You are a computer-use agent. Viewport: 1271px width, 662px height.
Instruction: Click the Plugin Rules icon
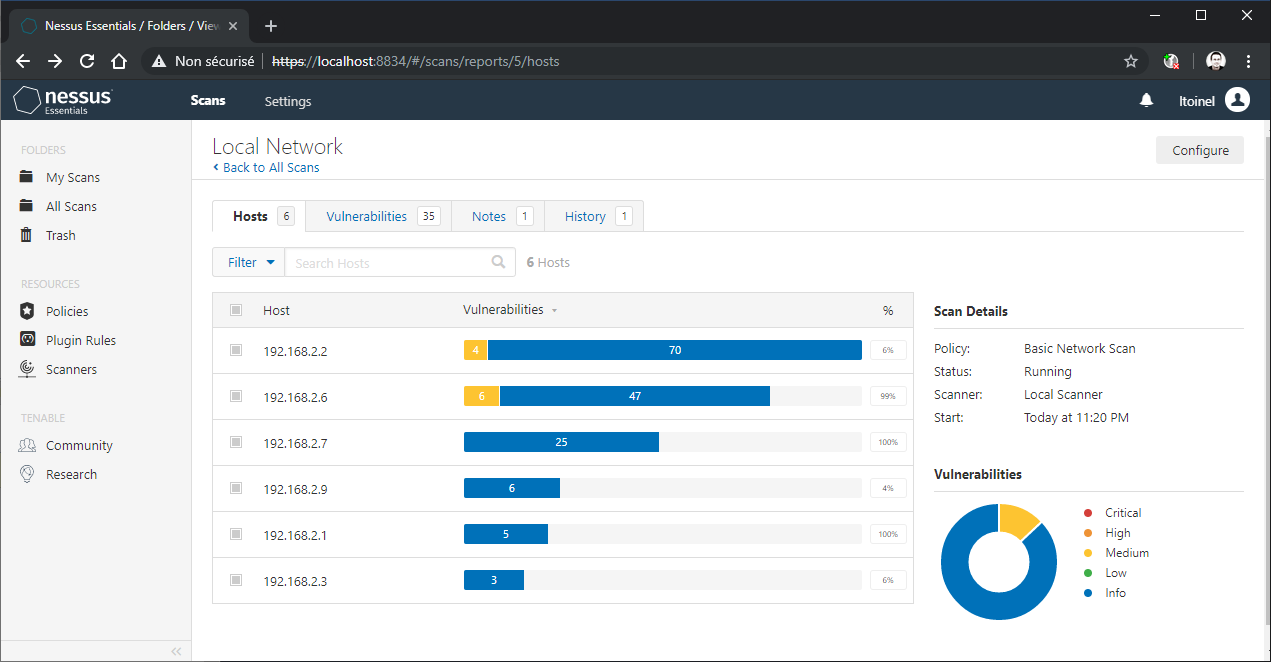(27, 340)
